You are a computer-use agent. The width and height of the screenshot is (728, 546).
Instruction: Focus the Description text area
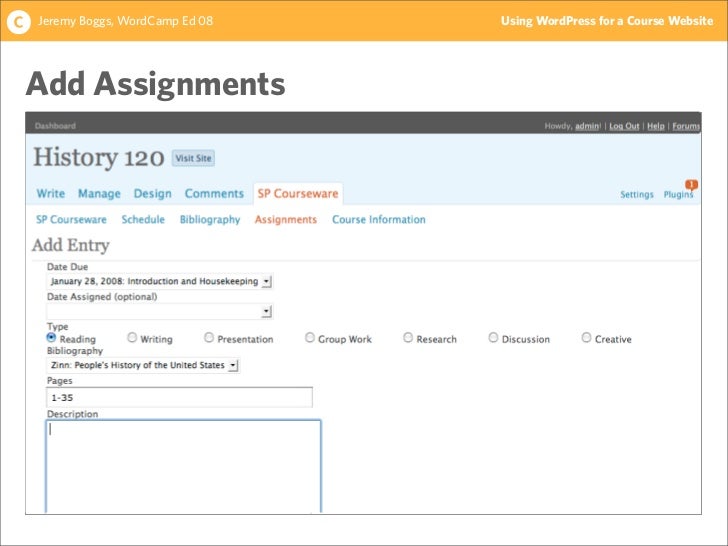(x=183, y=466)
